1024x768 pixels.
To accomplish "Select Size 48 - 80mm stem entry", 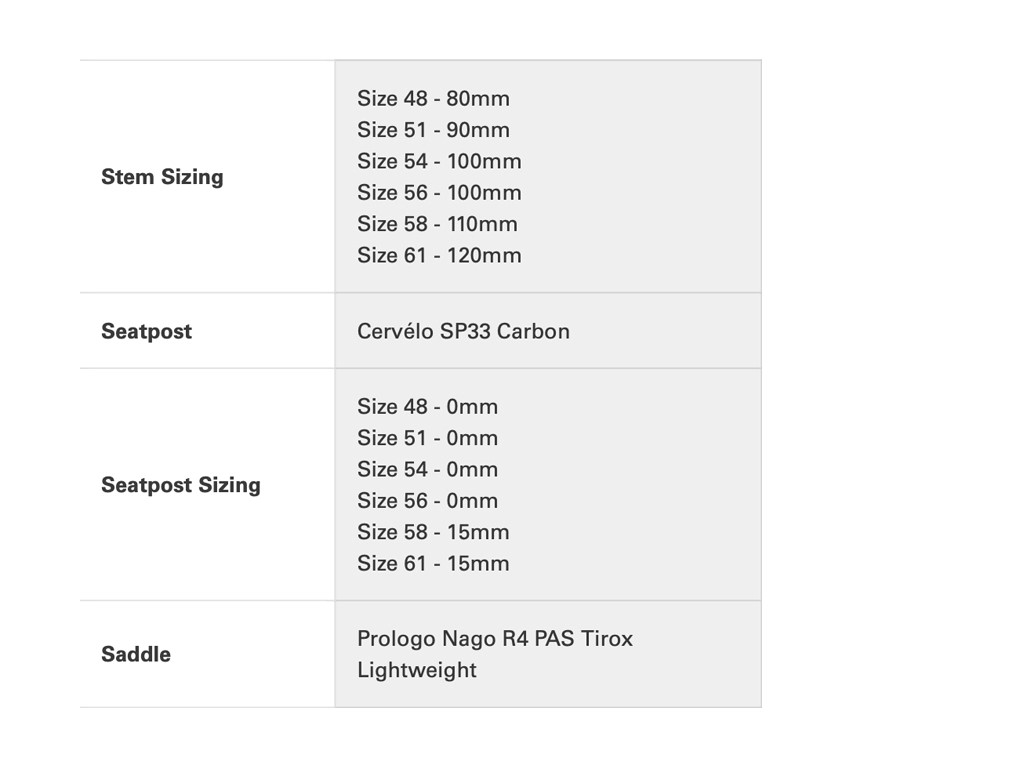I will (x=433, y=99).
